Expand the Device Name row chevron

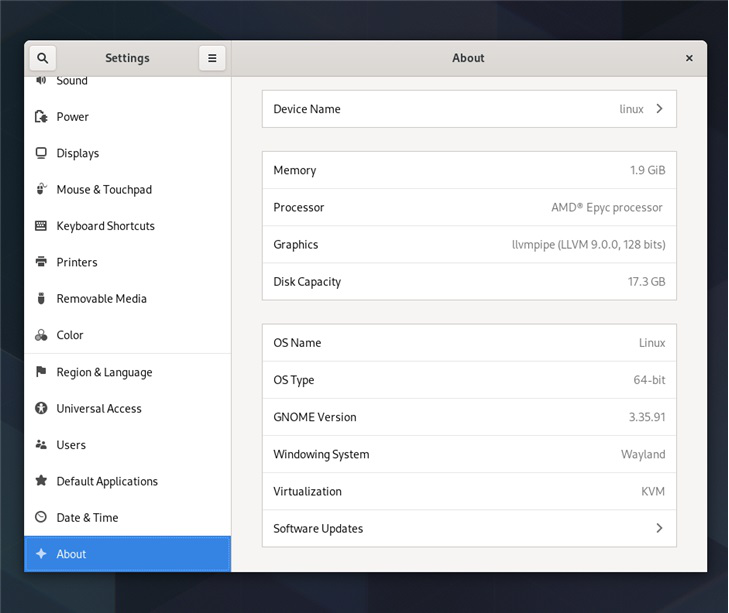pyautogui.click(x=659, y=108)
